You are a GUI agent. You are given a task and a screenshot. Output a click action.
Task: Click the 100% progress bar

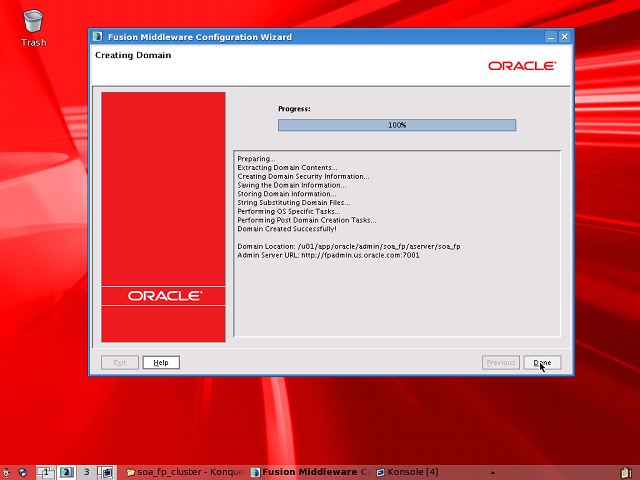(397, 125)
